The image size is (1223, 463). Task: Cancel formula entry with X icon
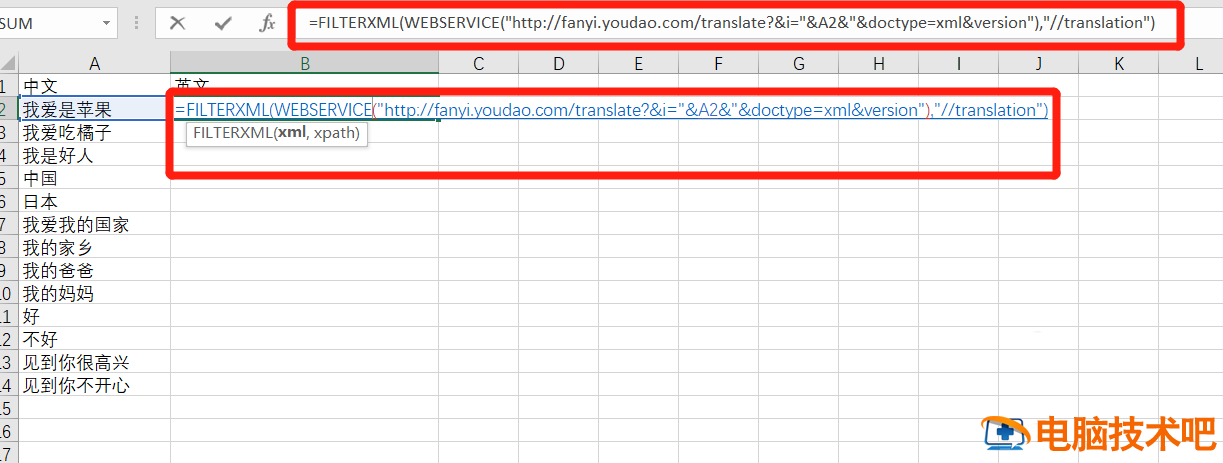177,23
